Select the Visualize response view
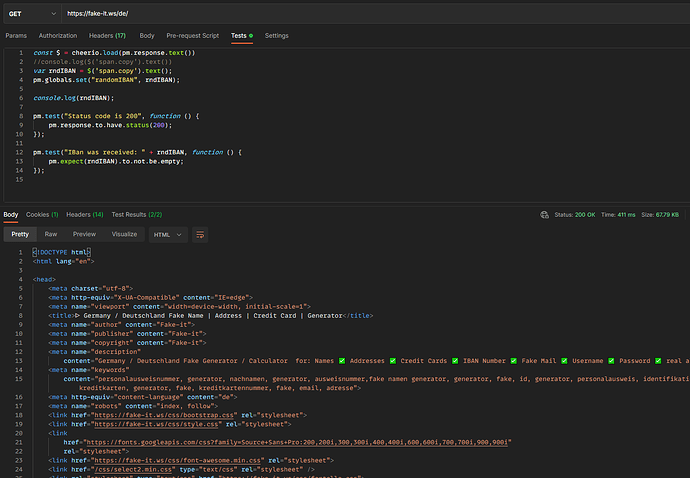690x478 pixels. pyautogui.click(x=124, y=234)
